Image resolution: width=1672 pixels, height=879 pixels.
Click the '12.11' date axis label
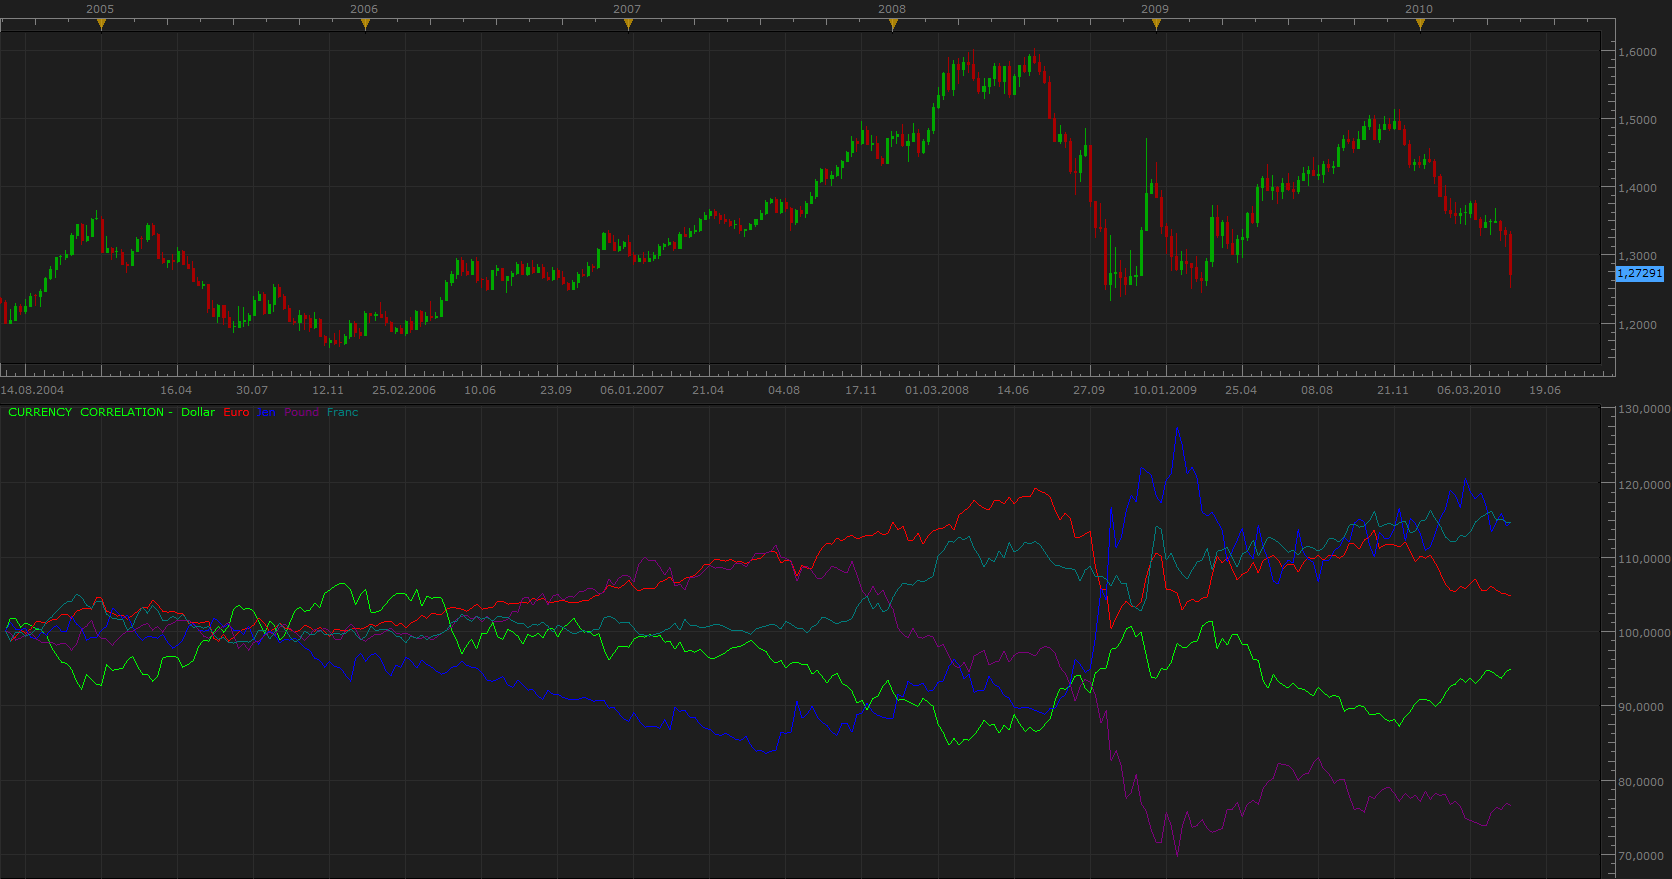click(x=328, y=390)
